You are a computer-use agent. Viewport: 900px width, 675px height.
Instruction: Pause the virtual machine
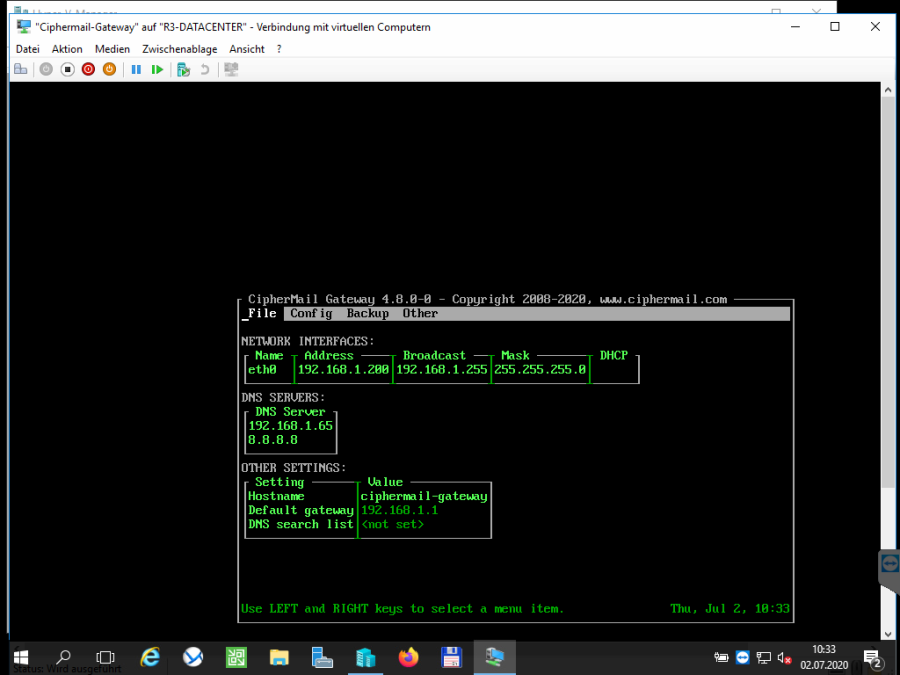[x=136, y=69]
